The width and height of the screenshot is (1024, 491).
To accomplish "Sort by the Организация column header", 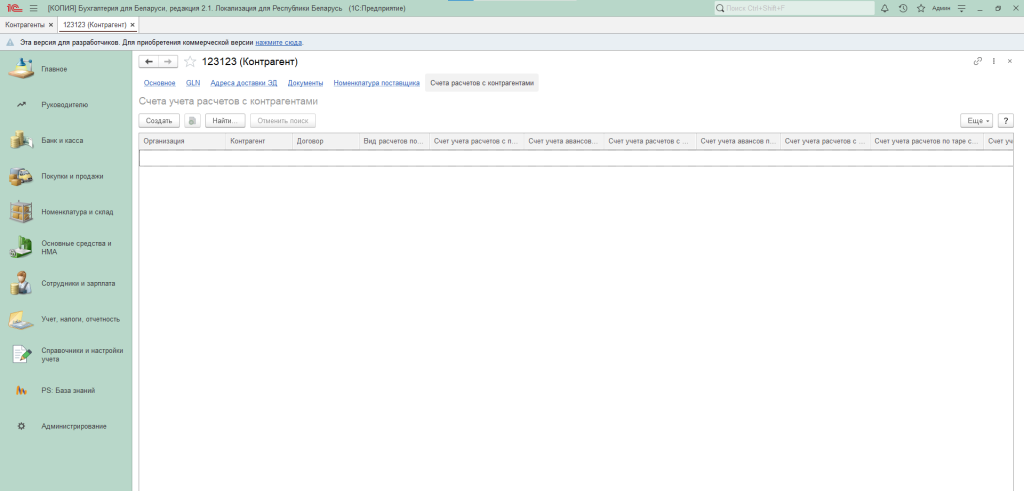I will pyautogui.click(x=180, y=142).
